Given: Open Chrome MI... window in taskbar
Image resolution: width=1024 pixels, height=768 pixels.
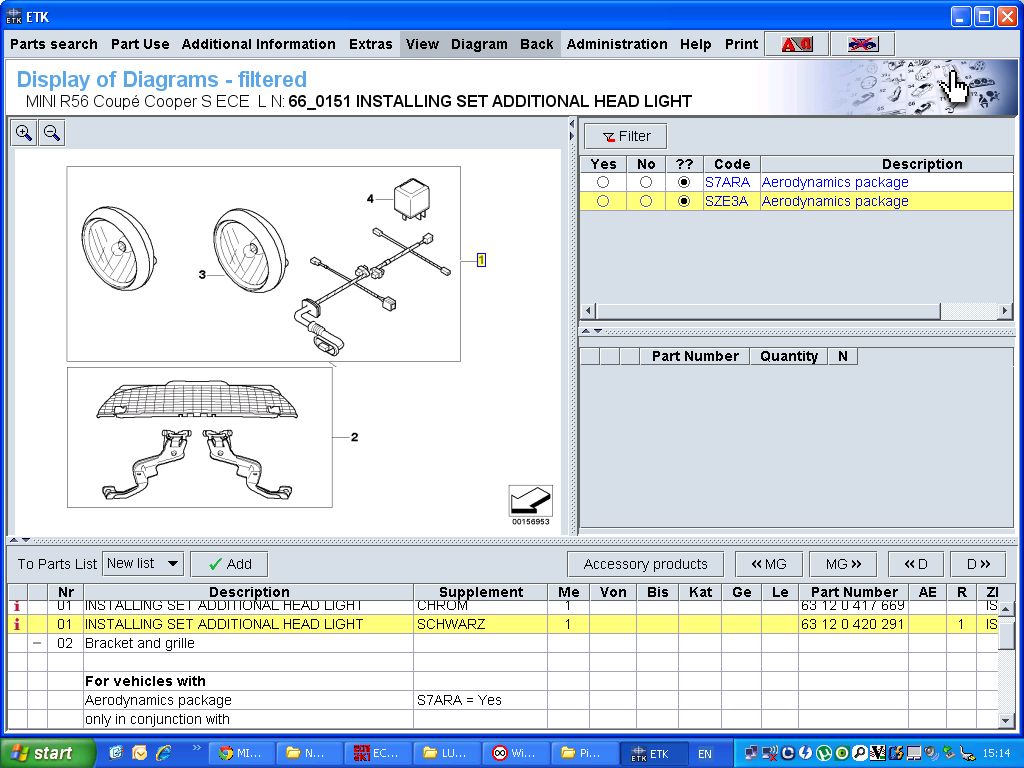Looking at the screenshot, I should (239, 753).
